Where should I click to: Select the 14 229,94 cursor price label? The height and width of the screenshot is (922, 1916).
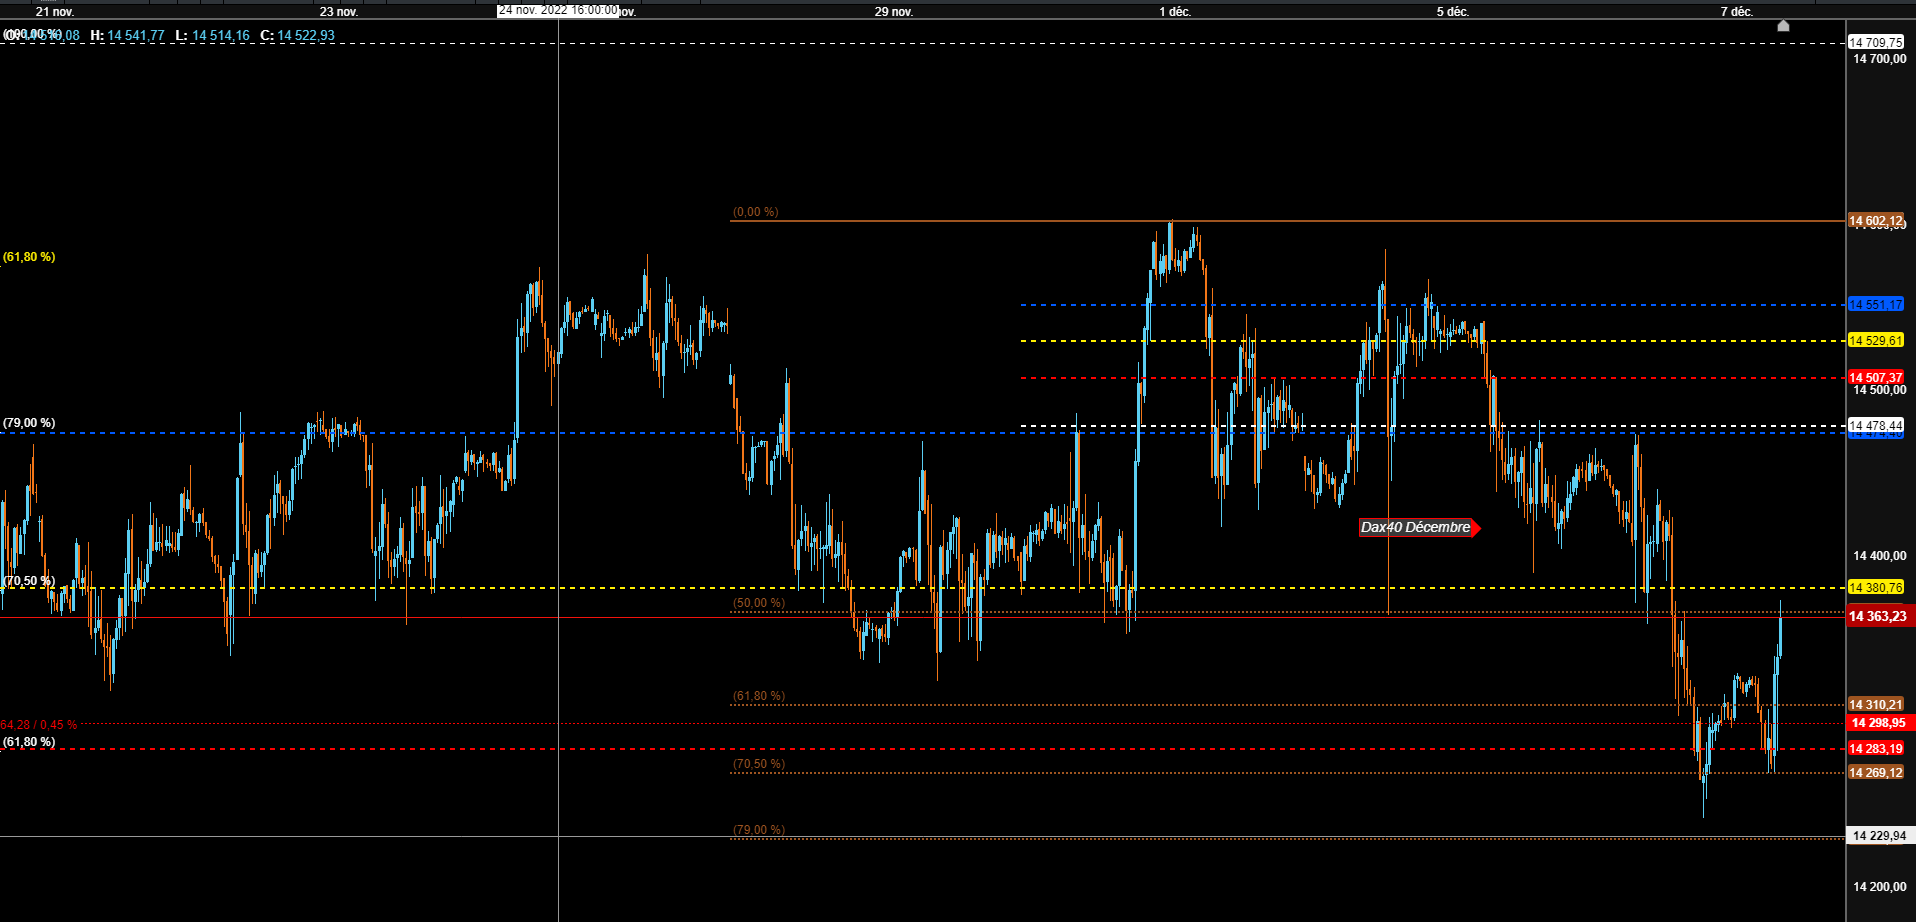pyautogui.click(x=1880, y=836)
